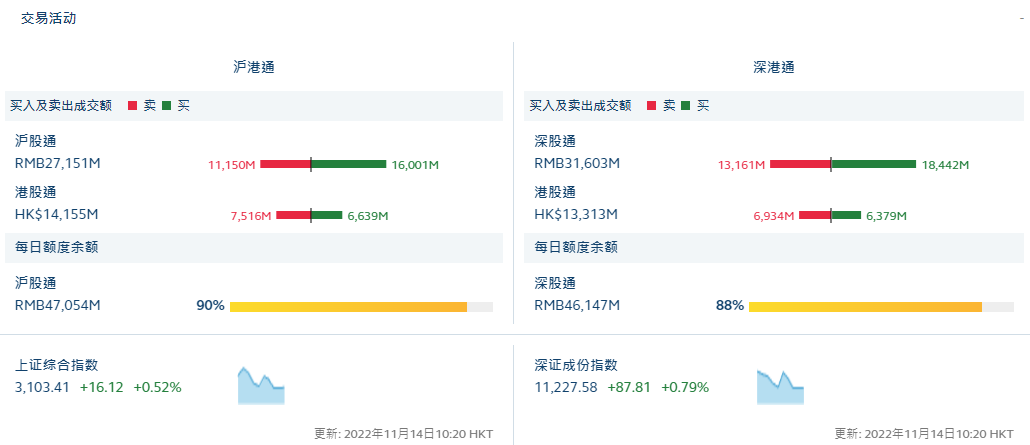Click the red 卖 legend swatch under 沪港通
Image resolution: width=1030 pixels, height=445 pixels.
[x=133, y=105]
